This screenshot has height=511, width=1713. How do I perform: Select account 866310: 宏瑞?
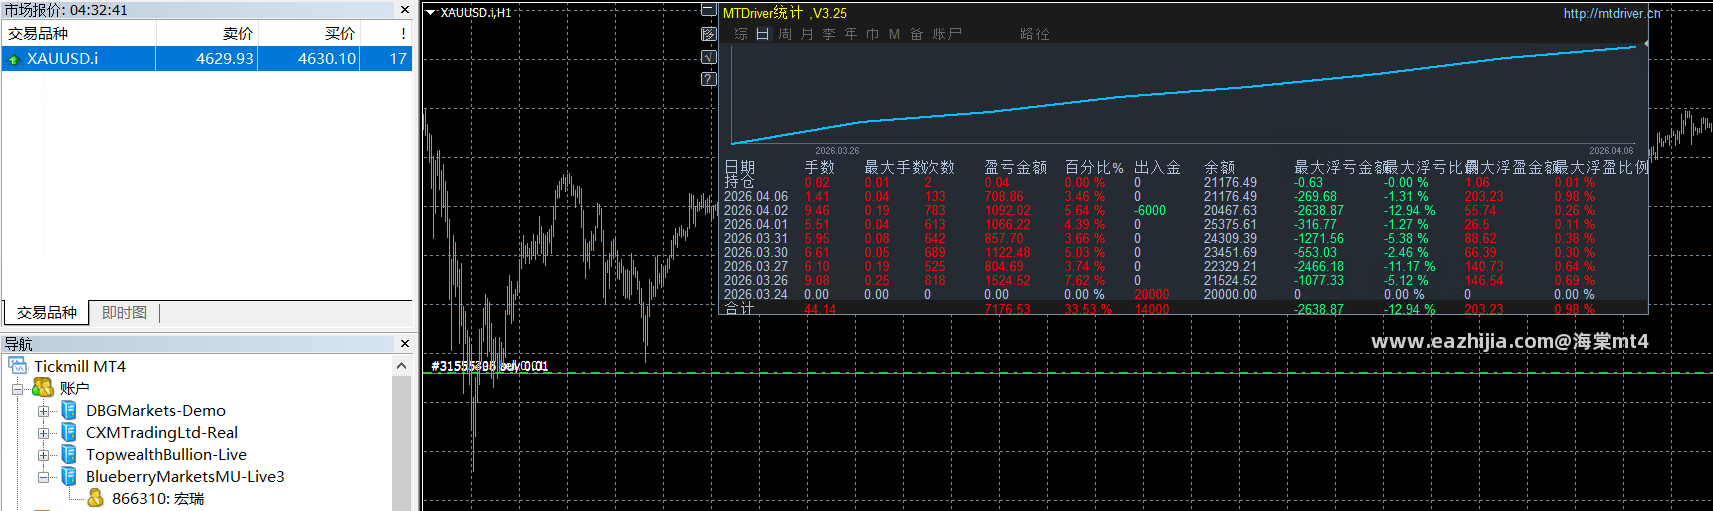pos(158,498)
